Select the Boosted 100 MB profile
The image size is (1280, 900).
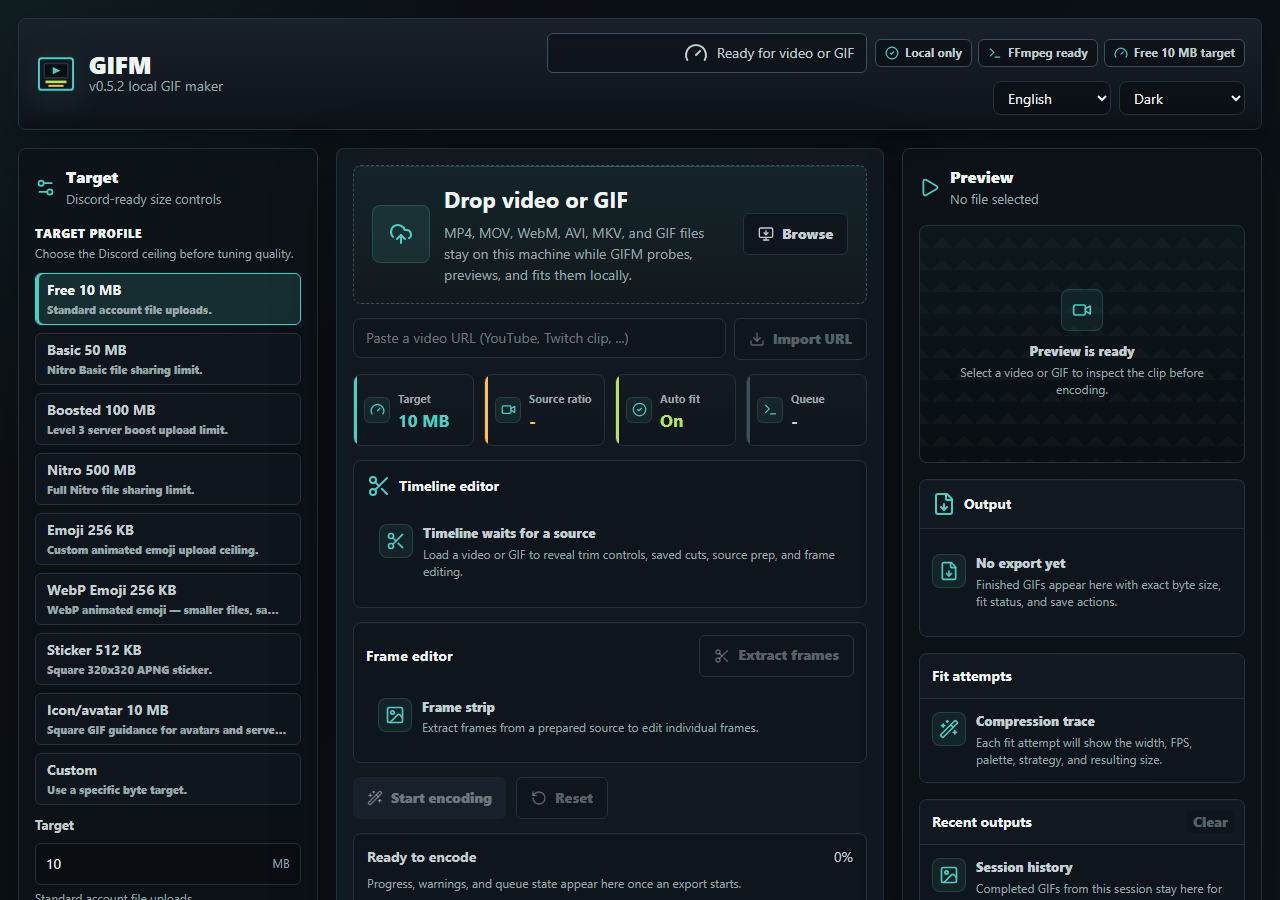point(168,419)
